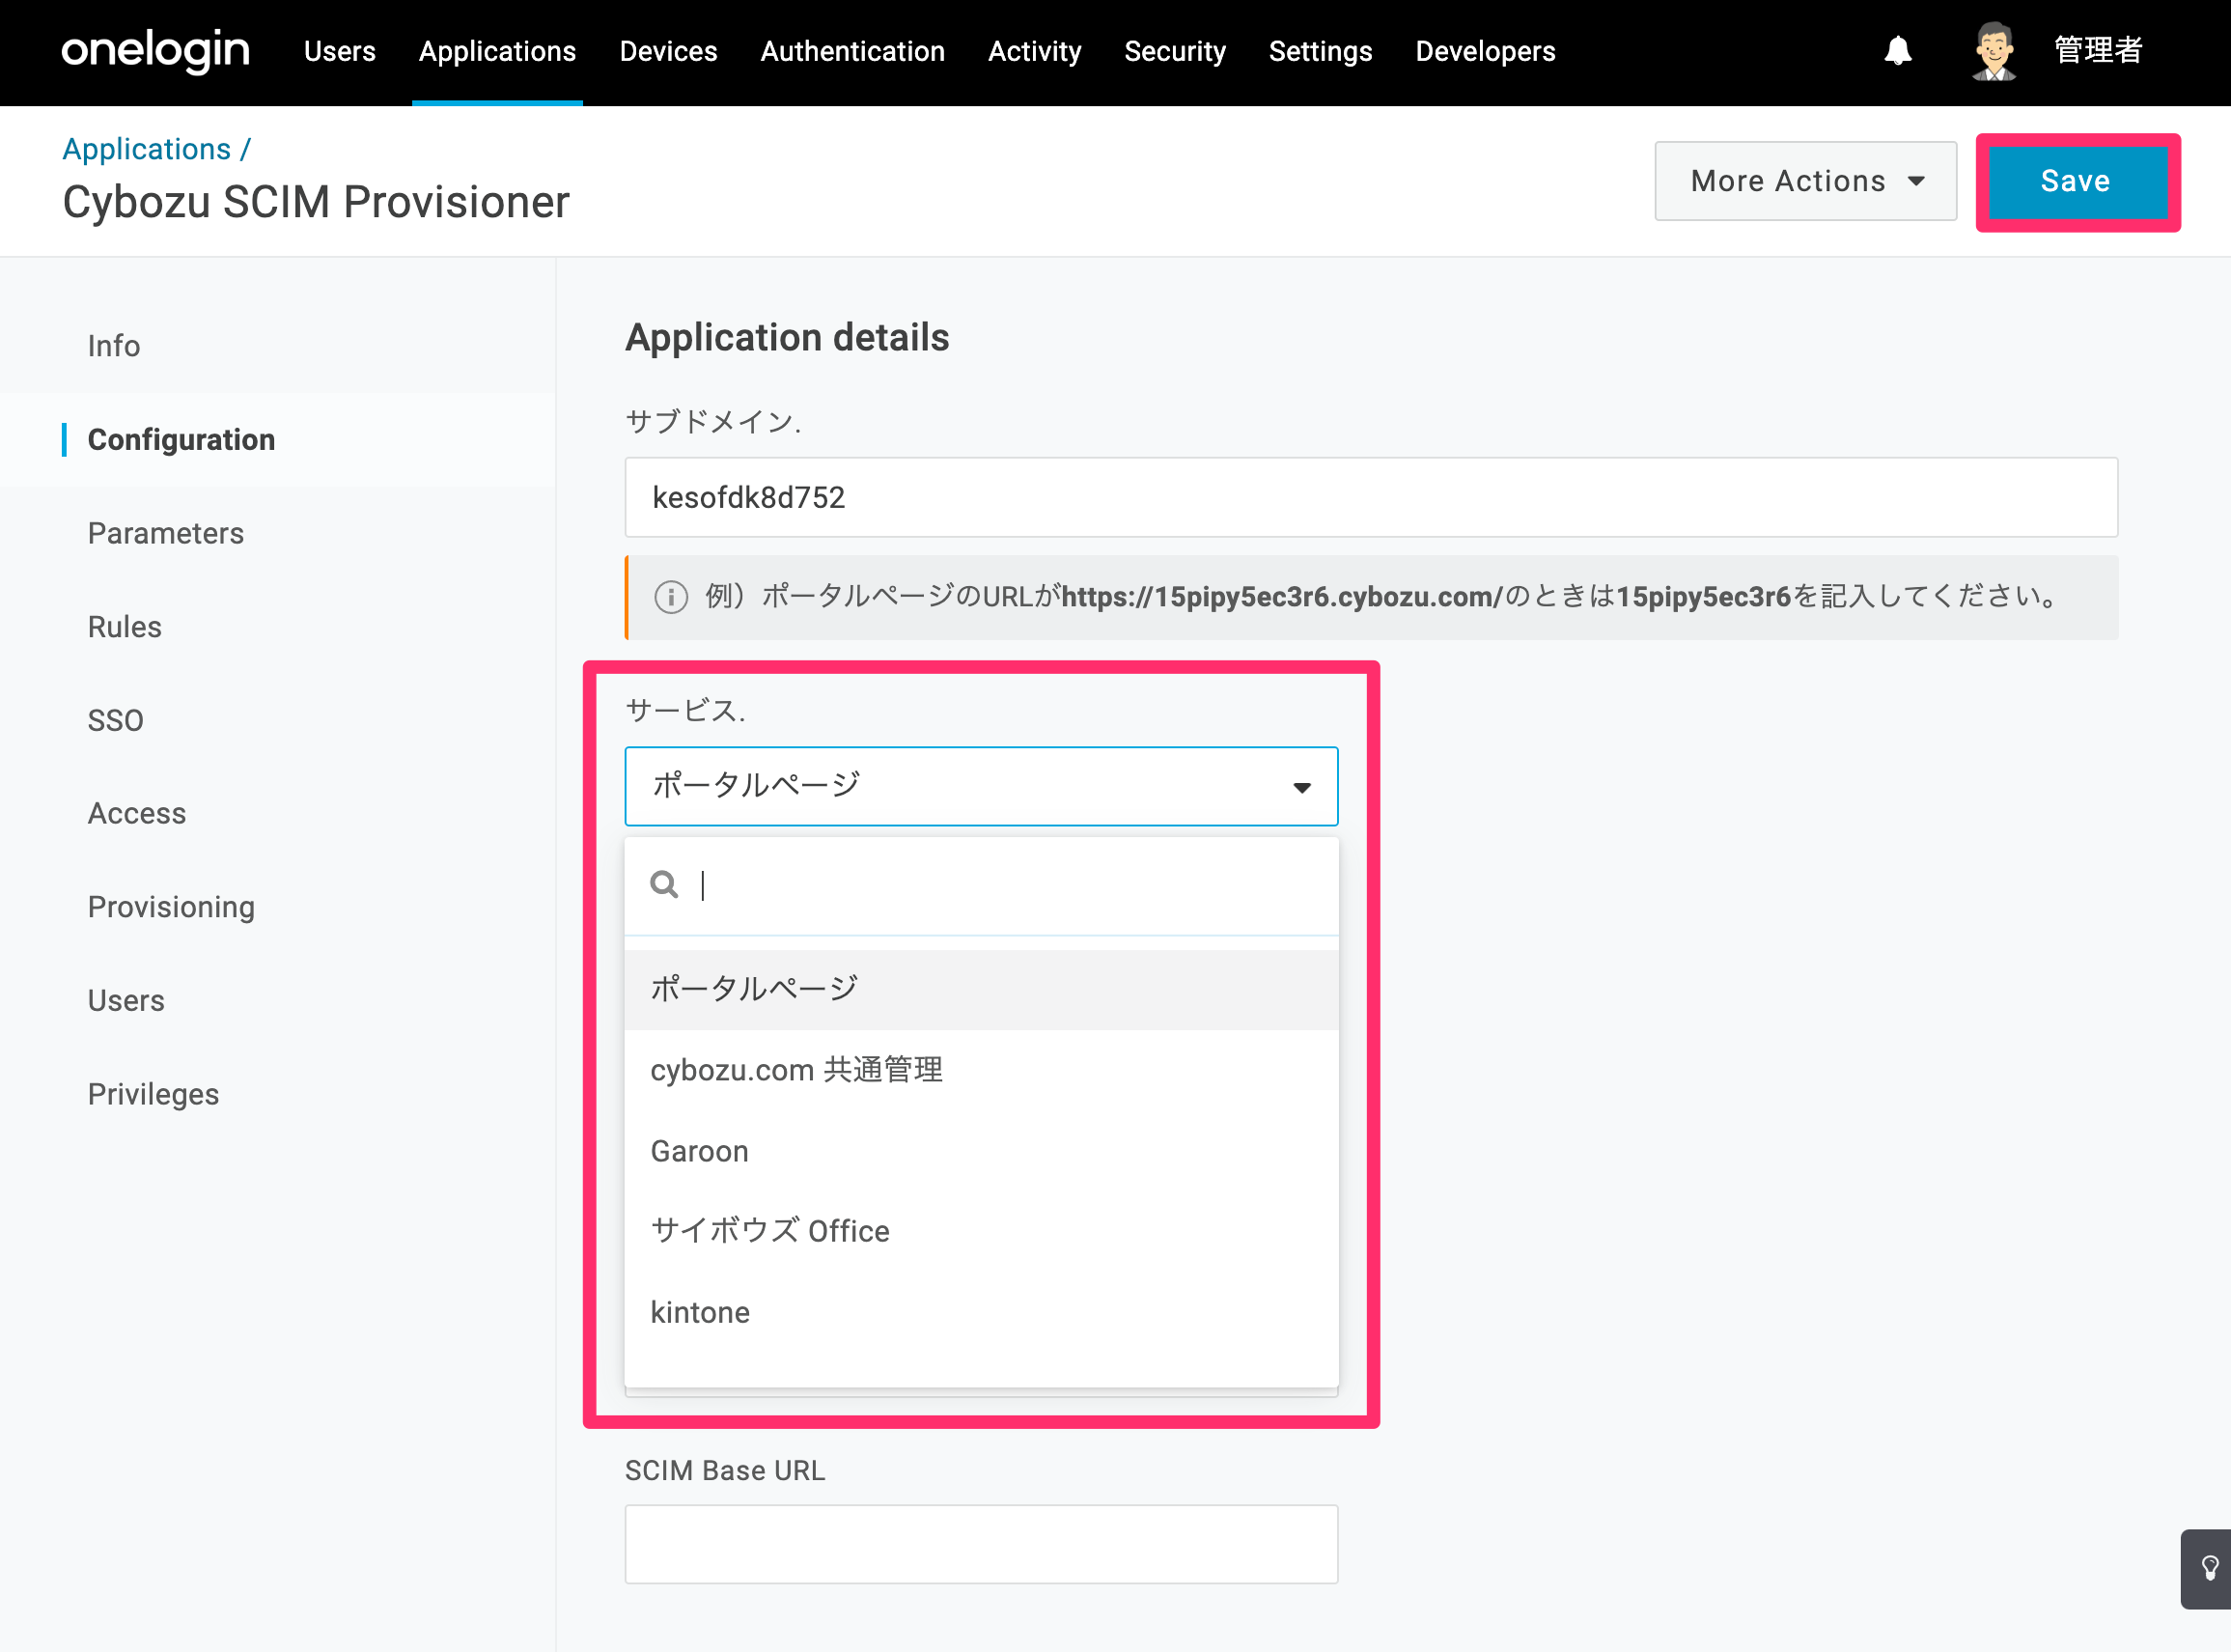Viewport: 2231px width, 1652px height.
Task: Click the SCIM Base URL label
Action: click(x=725, y=1471)
